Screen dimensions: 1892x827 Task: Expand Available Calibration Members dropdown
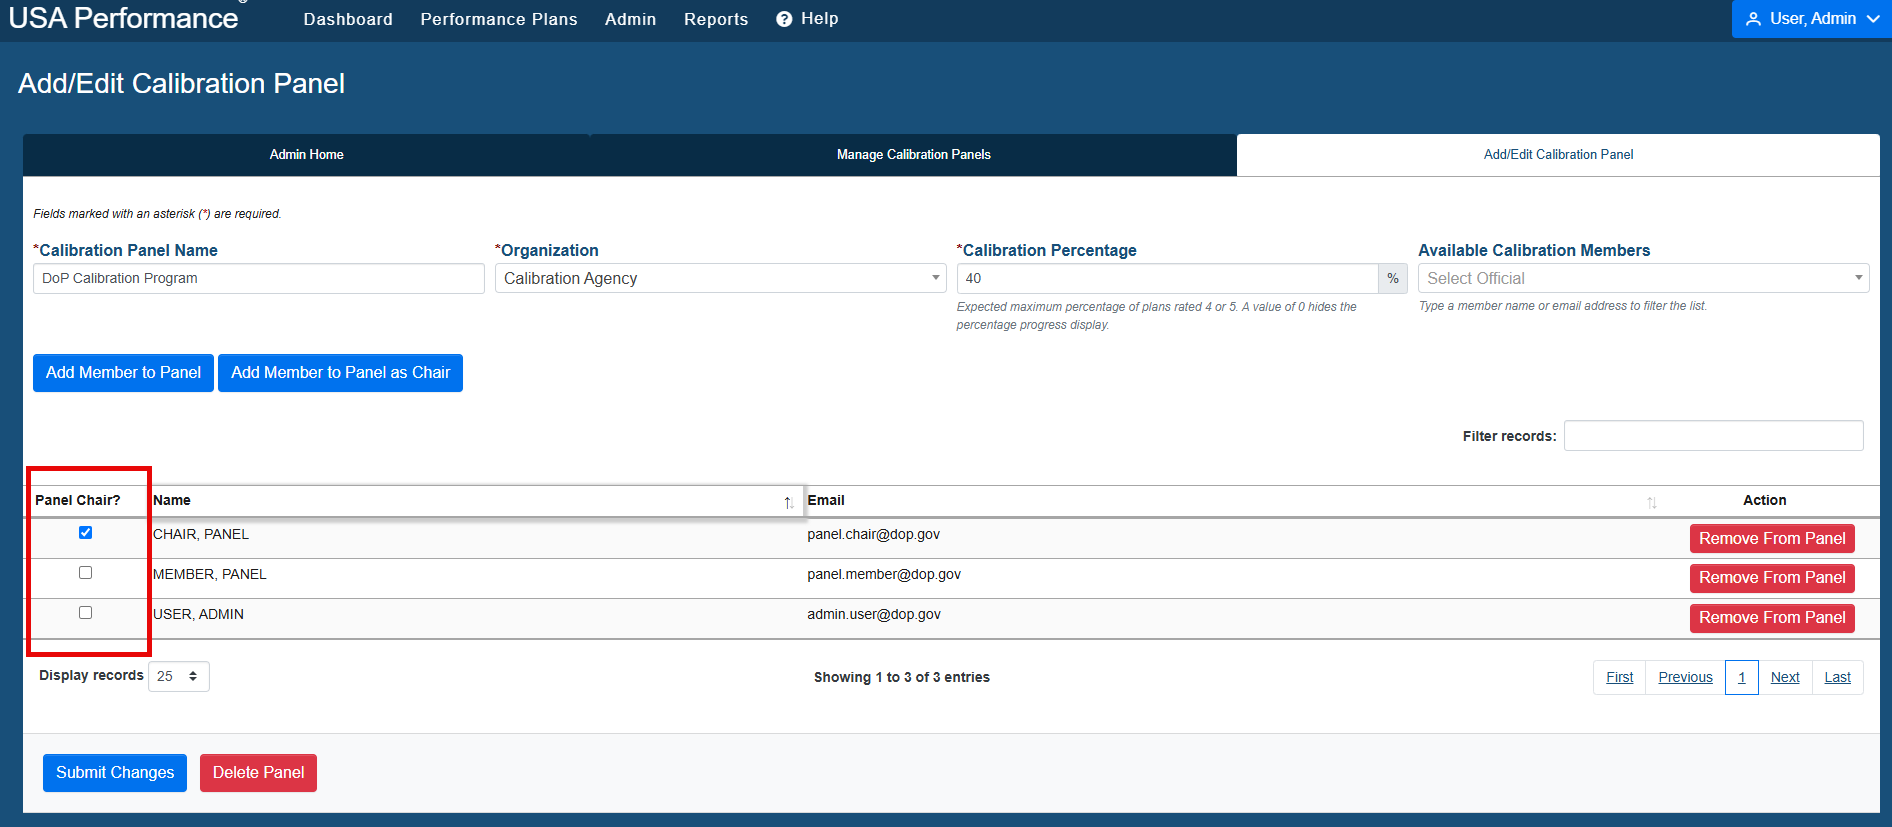click(1643, 278)
